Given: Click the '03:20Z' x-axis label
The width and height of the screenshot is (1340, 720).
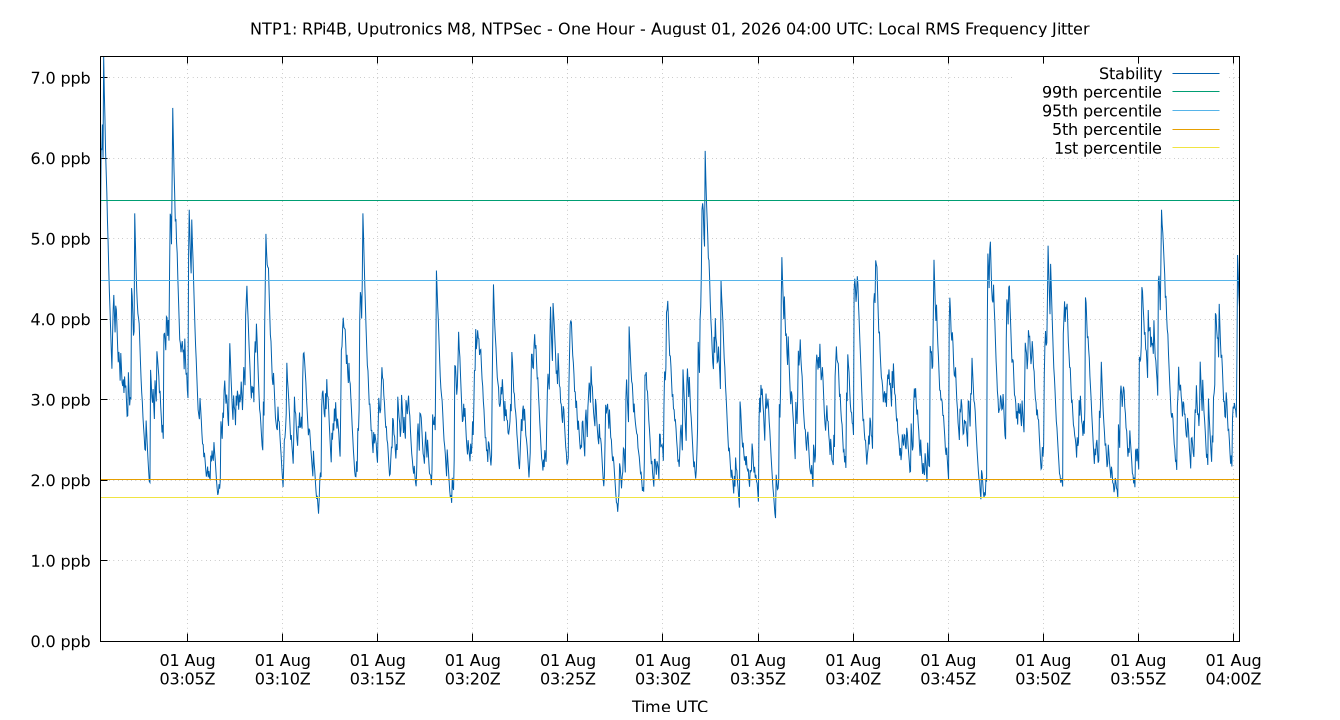Looking at the screenshot, I should [x=472, y=679].
